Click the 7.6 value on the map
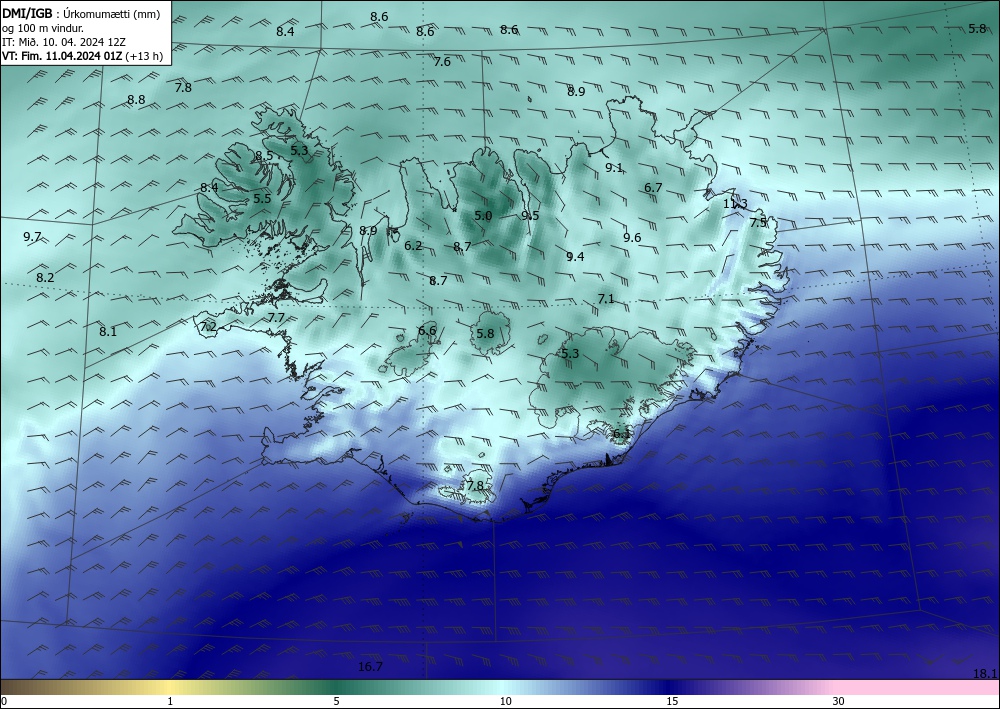The width and height of the screenshot is (1000, 709). pyautogui.click(x=442, y=62)
